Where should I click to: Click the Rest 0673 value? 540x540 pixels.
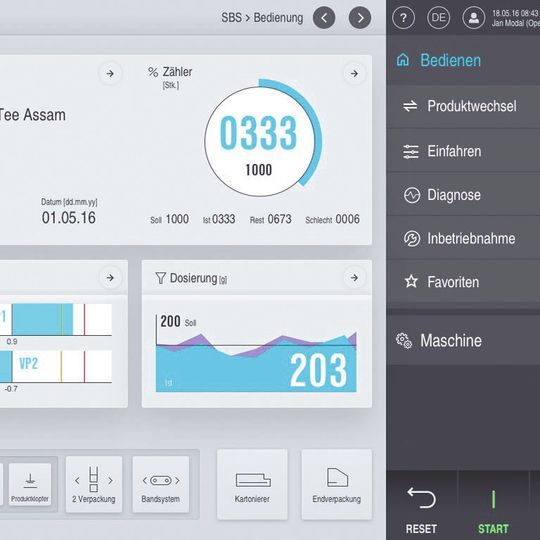[x=271, y=219]
